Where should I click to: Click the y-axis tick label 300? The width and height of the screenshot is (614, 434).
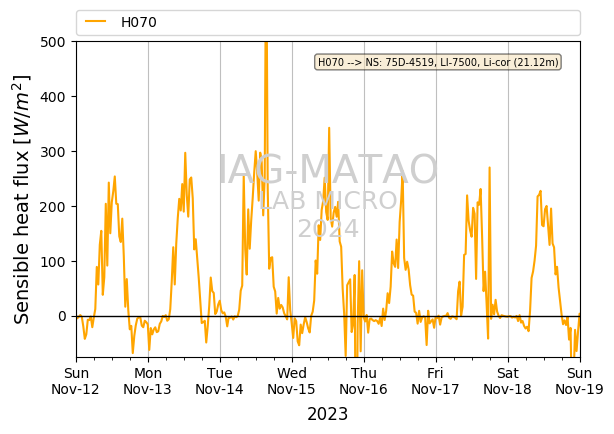click(52, 152)
